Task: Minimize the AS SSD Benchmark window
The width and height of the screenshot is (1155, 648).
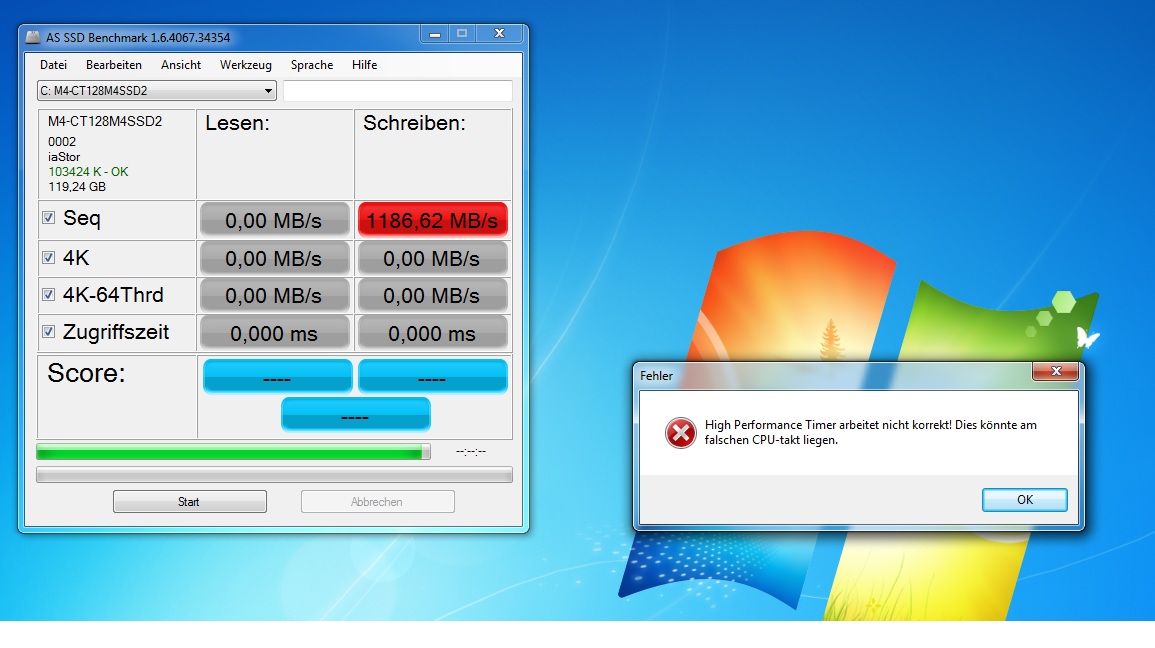Action: point(435,34)
